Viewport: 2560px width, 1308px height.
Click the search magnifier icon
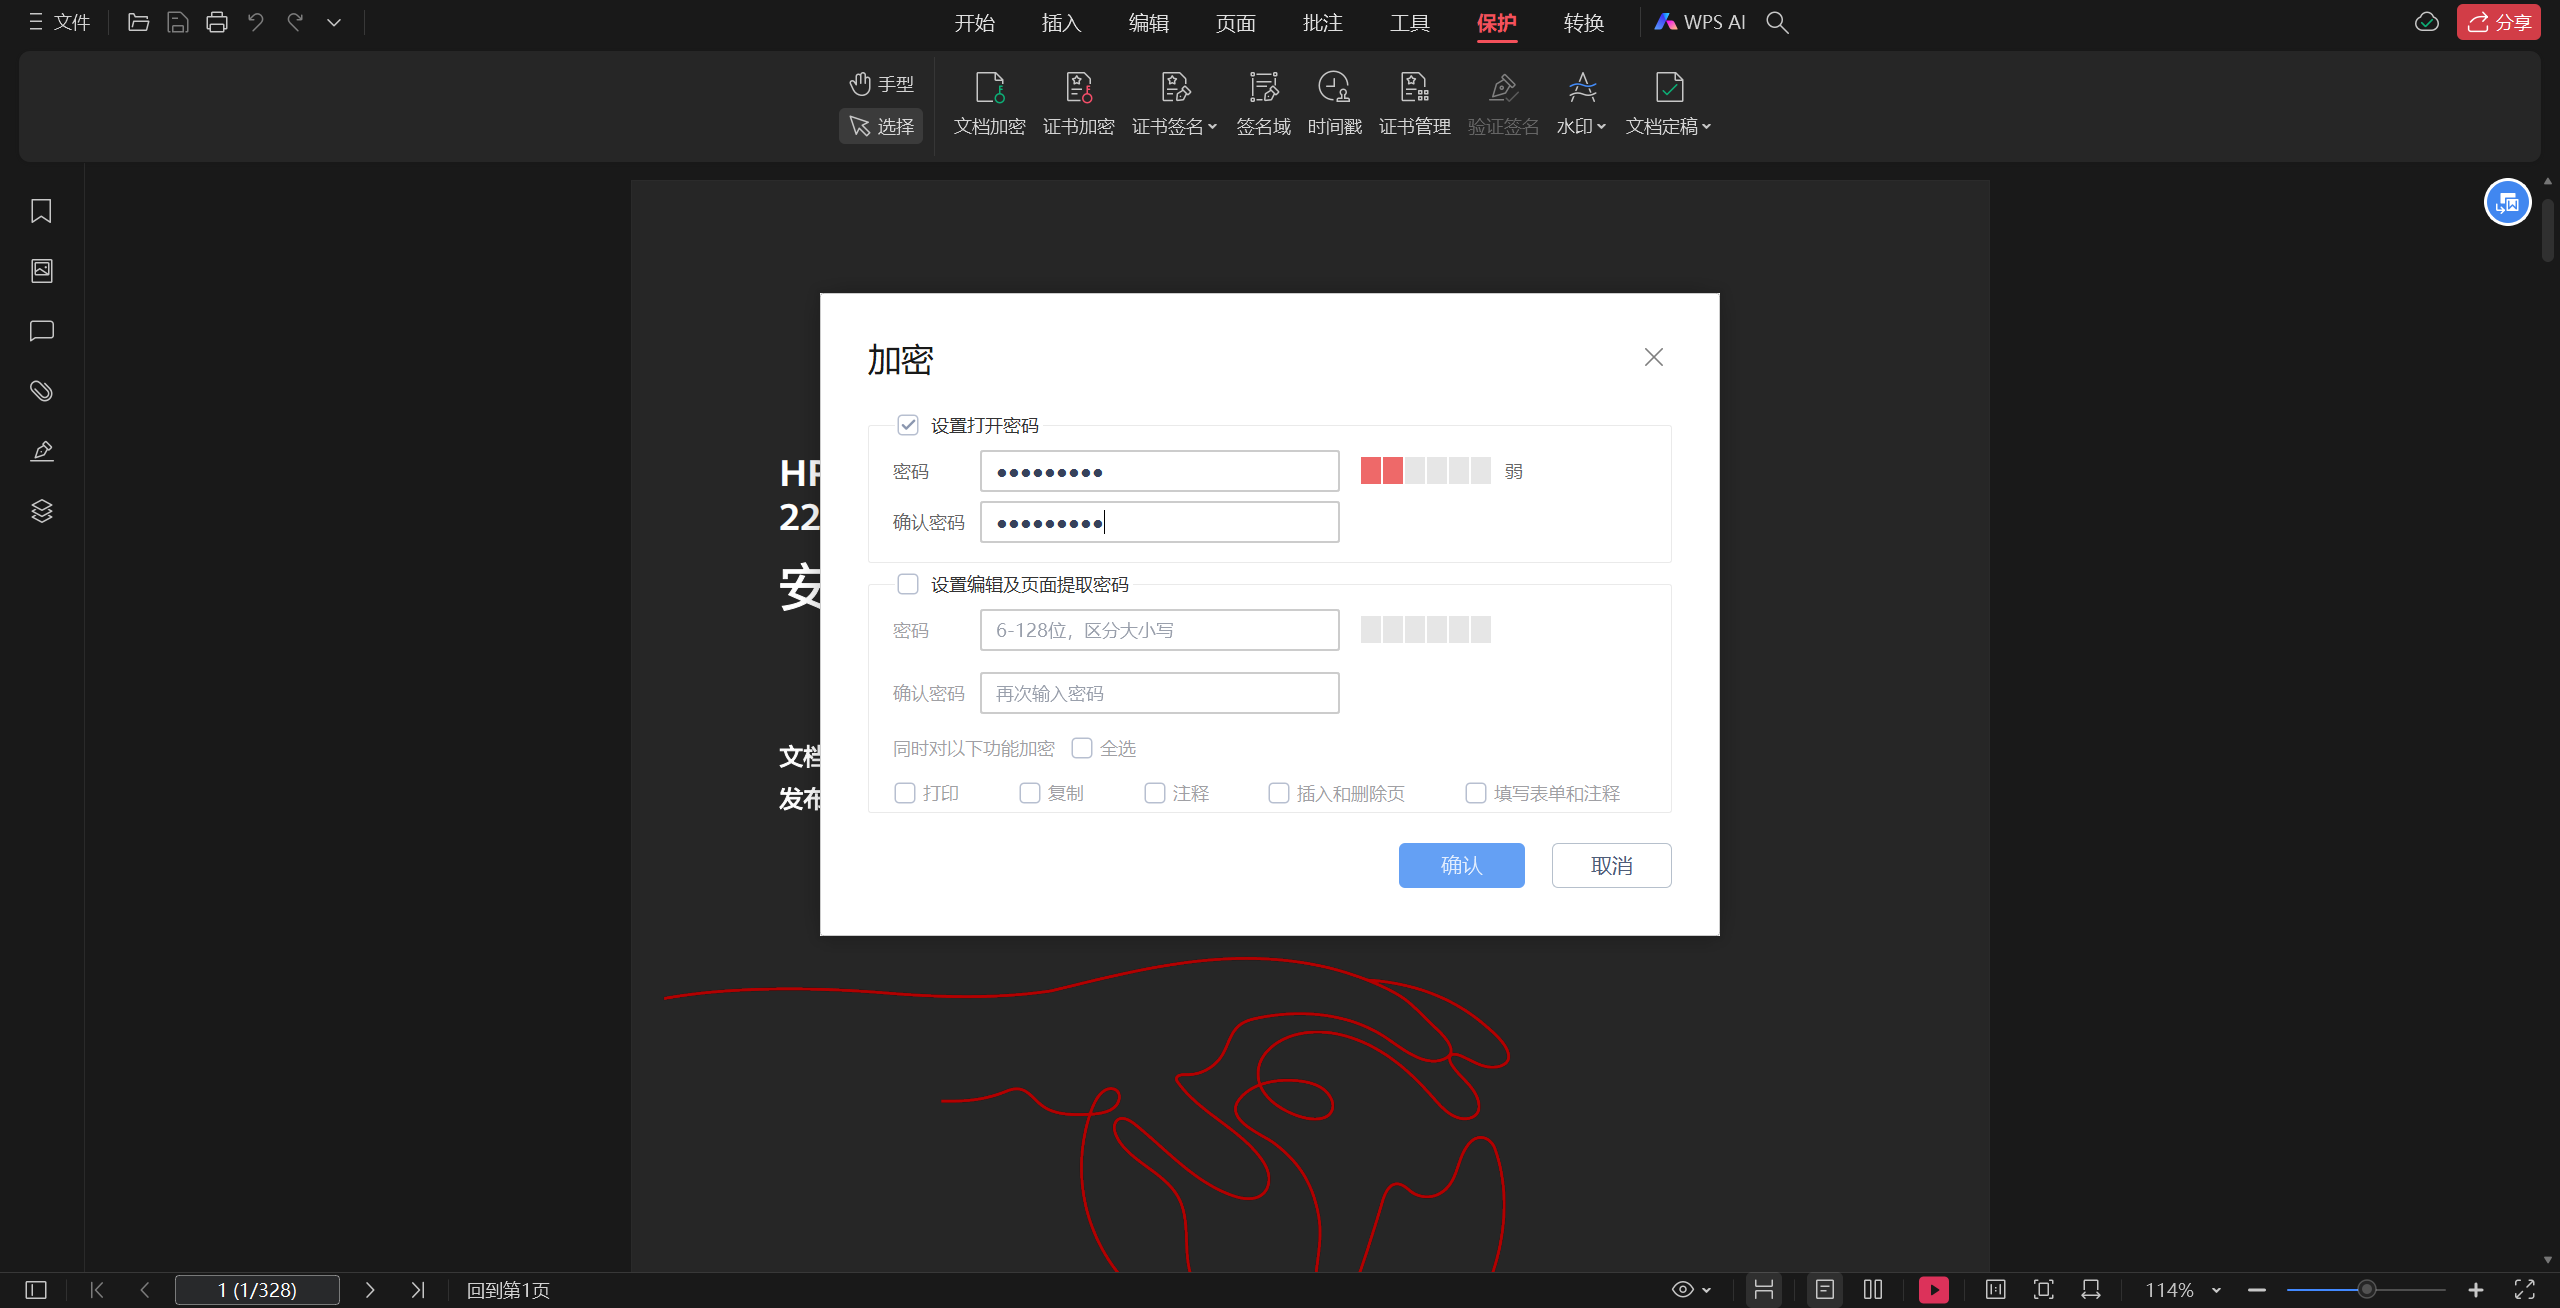click(1777, 22)
